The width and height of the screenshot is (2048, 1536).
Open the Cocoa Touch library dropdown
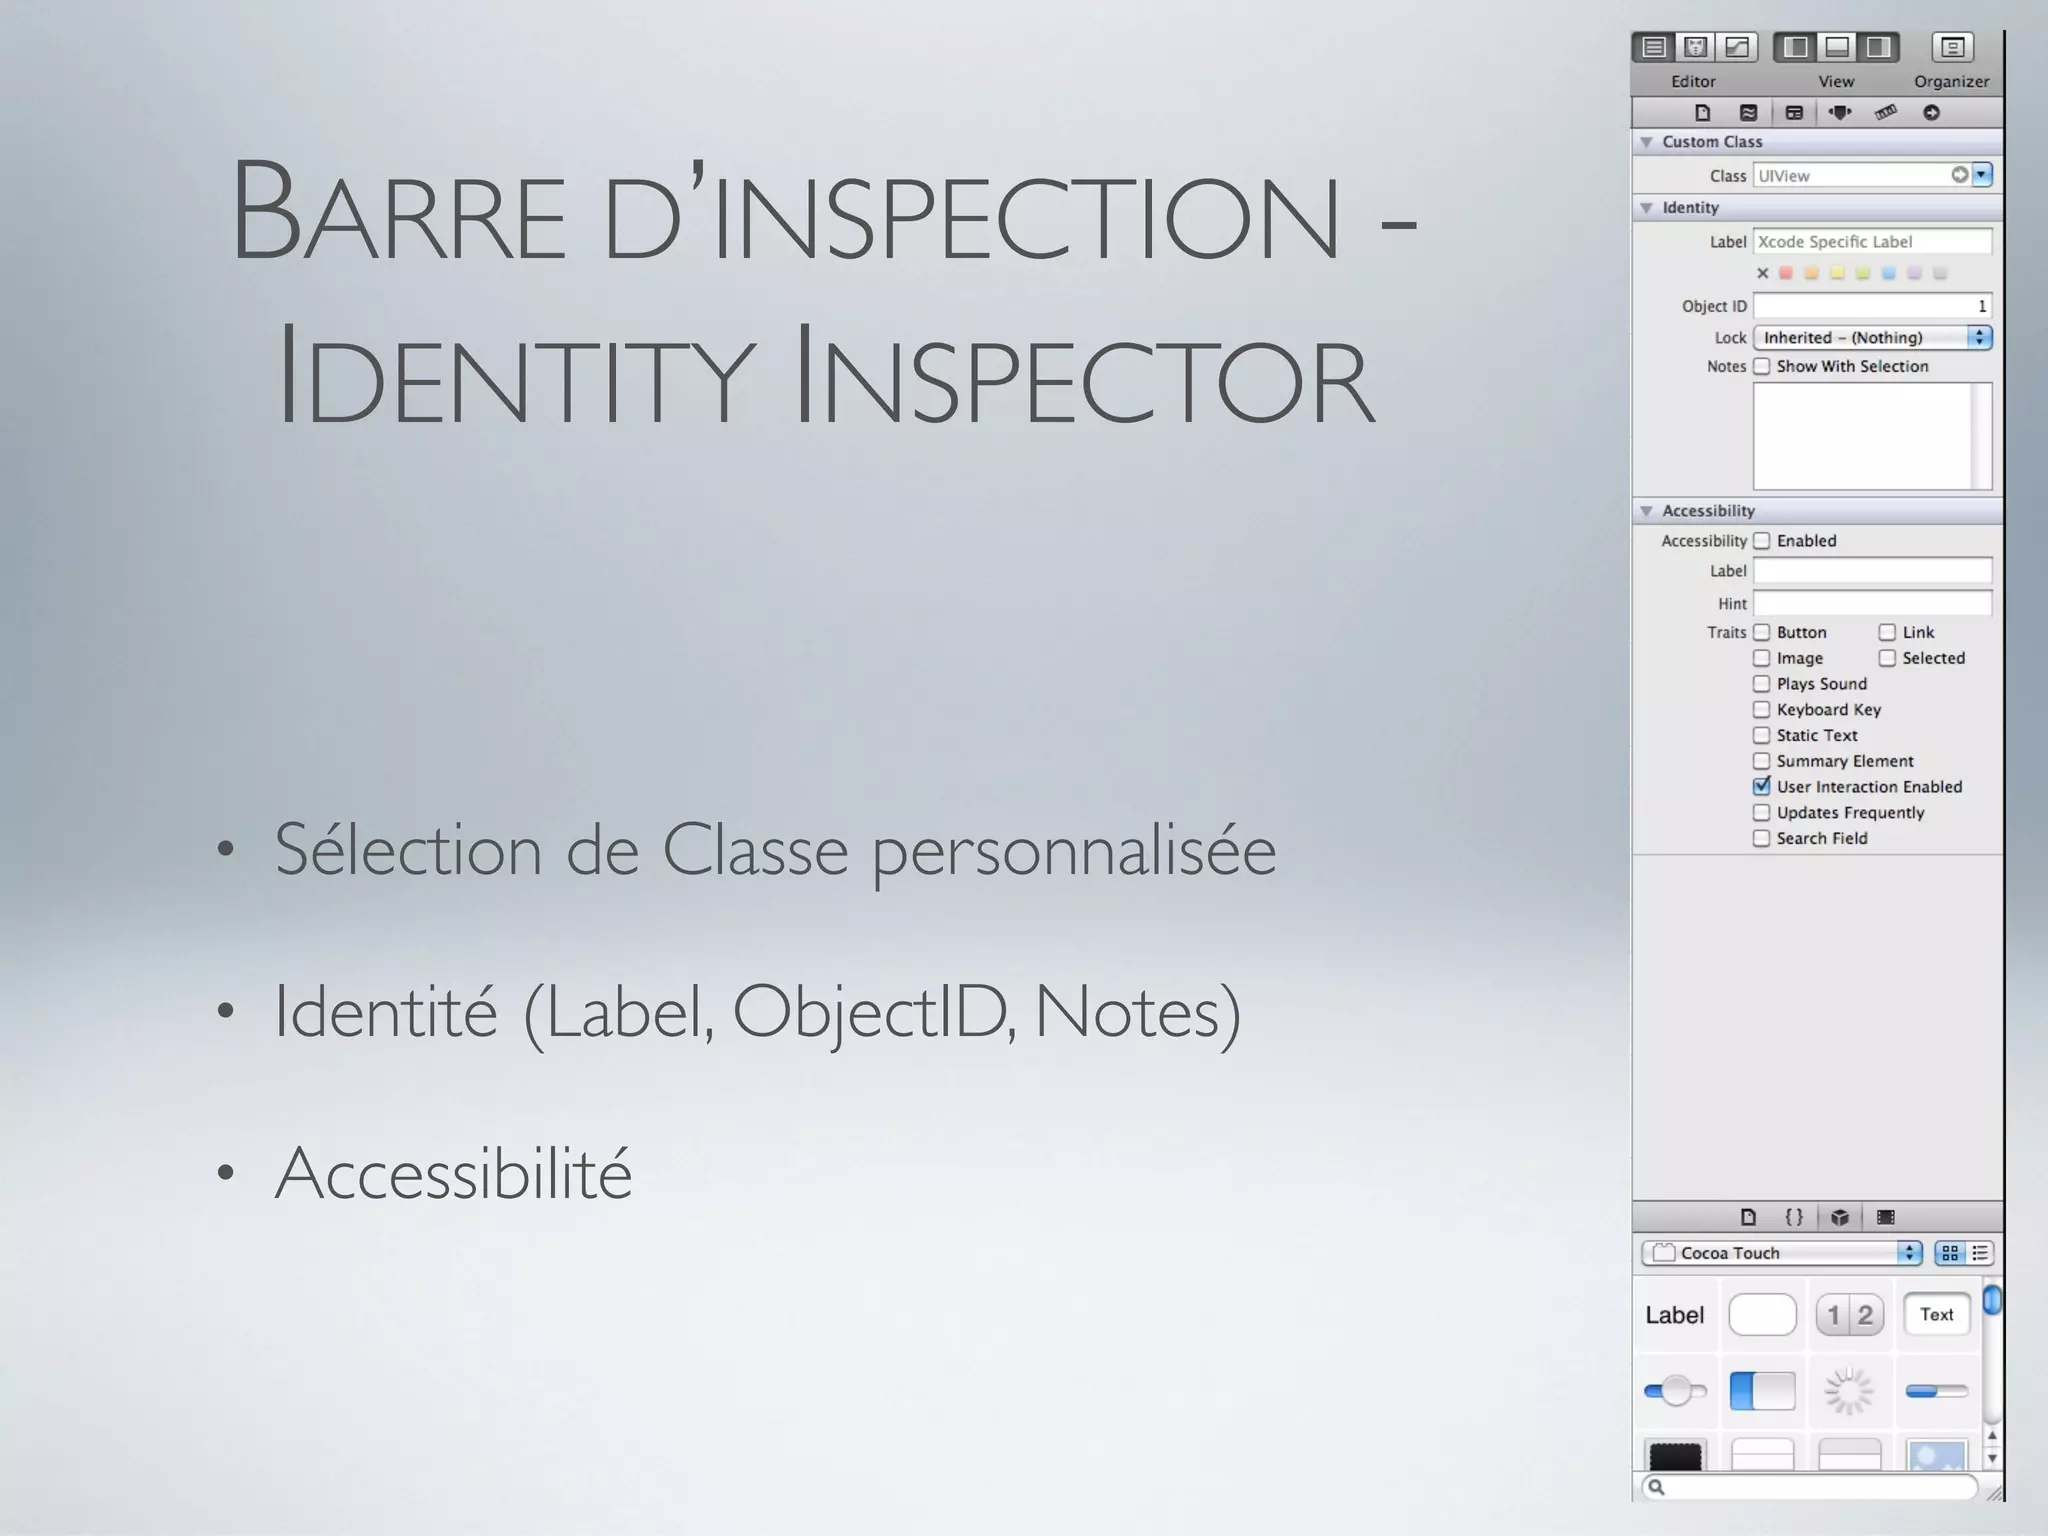coord(1782,1253)
